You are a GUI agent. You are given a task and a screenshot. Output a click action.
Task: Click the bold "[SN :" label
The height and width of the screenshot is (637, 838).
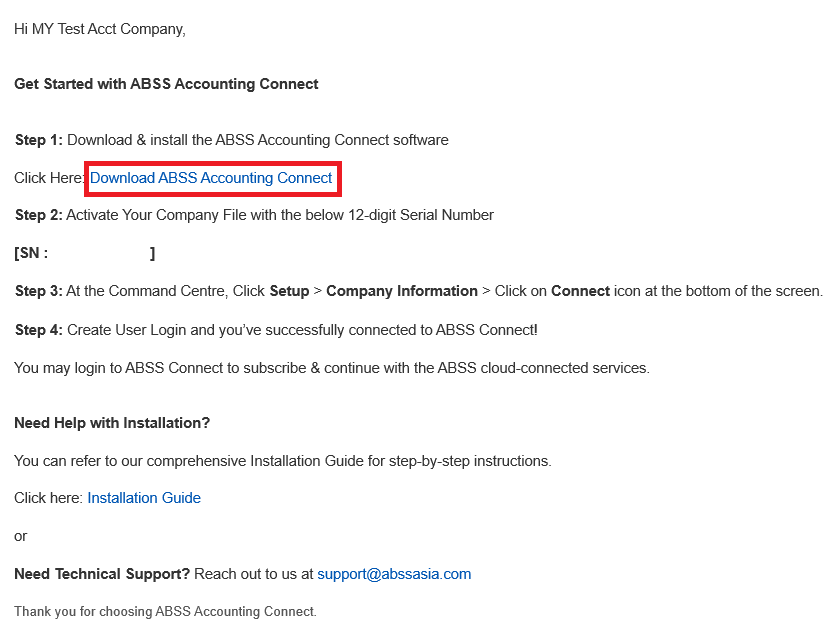31,254
